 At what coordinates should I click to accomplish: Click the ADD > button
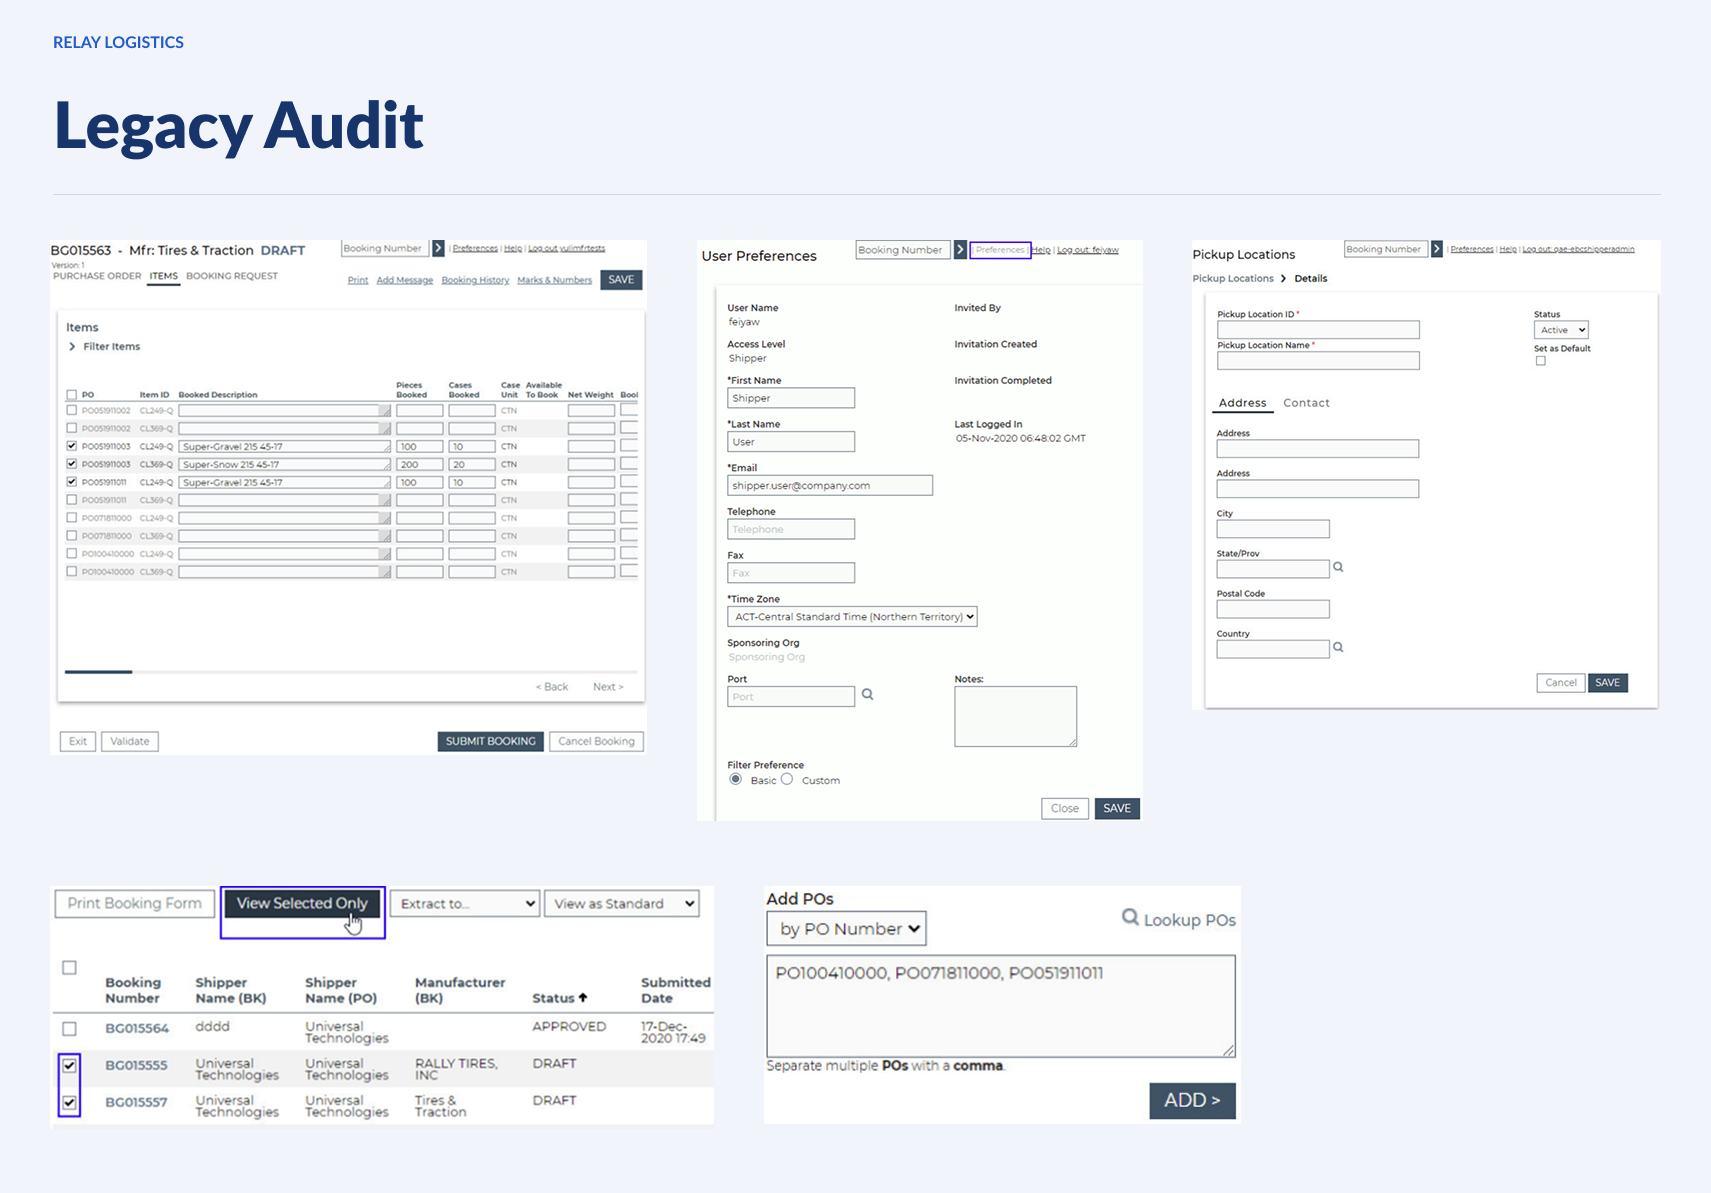[1192, 1100]
